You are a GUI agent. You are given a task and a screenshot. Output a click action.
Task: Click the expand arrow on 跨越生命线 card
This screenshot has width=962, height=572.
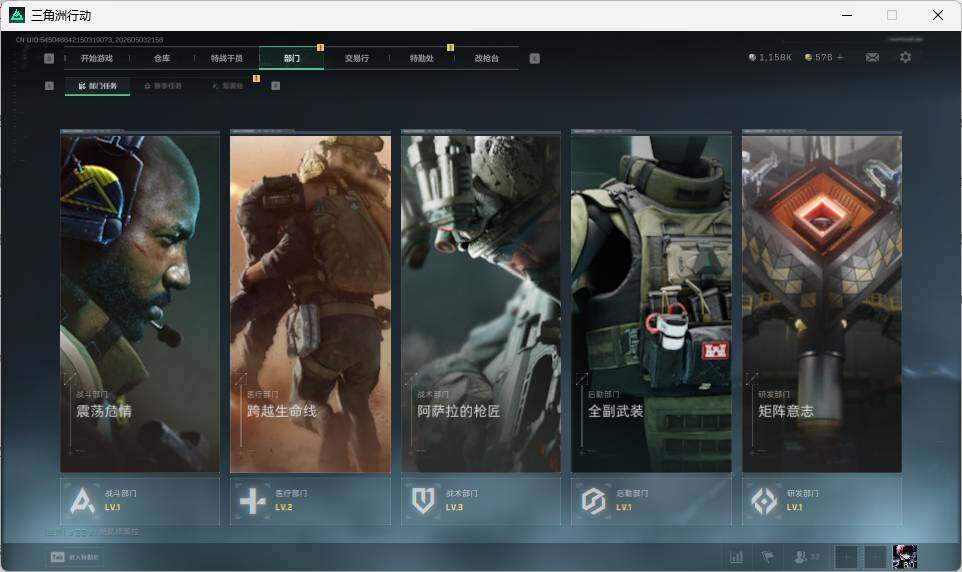[240, 378]
